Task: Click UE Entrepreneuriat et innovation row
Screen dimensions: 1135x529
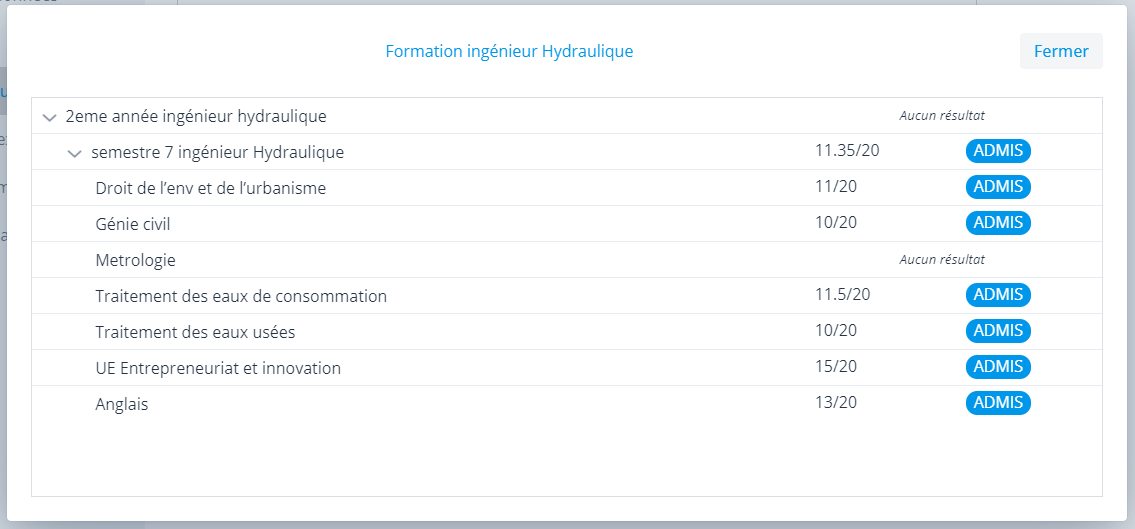Action: point(218,368)
